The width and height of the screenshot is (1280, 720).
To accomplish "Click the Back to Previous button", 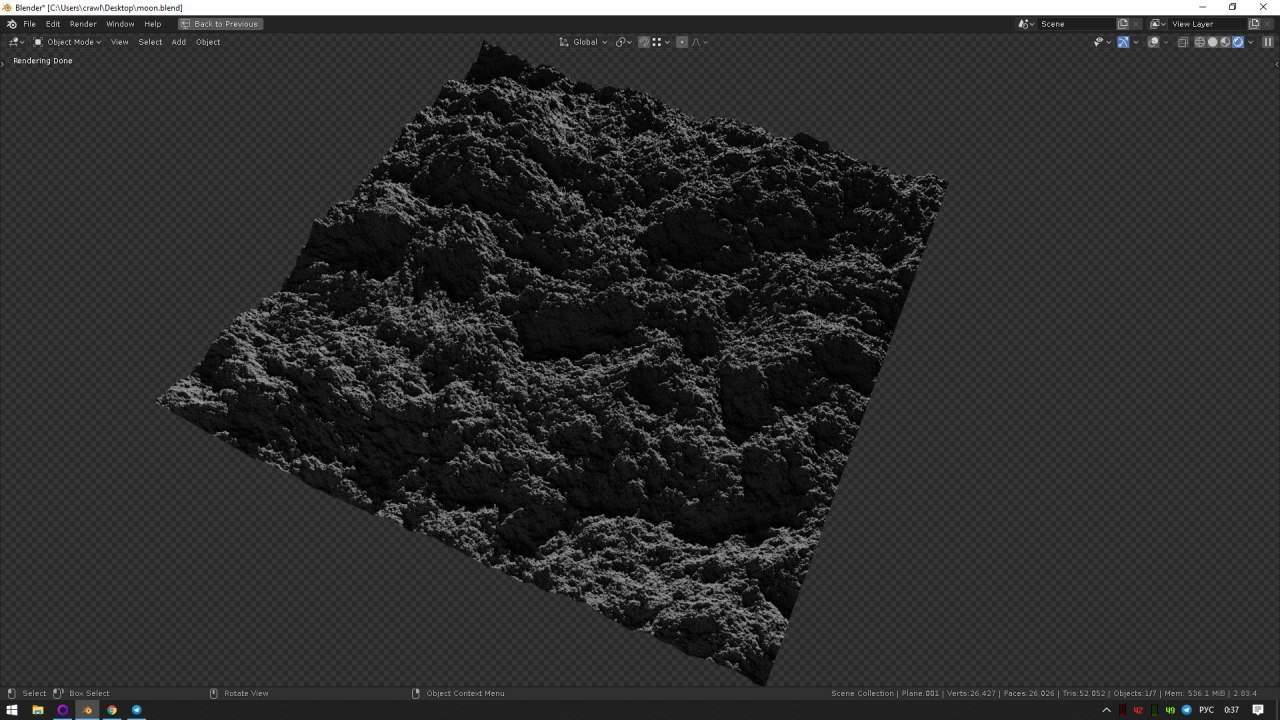I will tap(220, 24).
